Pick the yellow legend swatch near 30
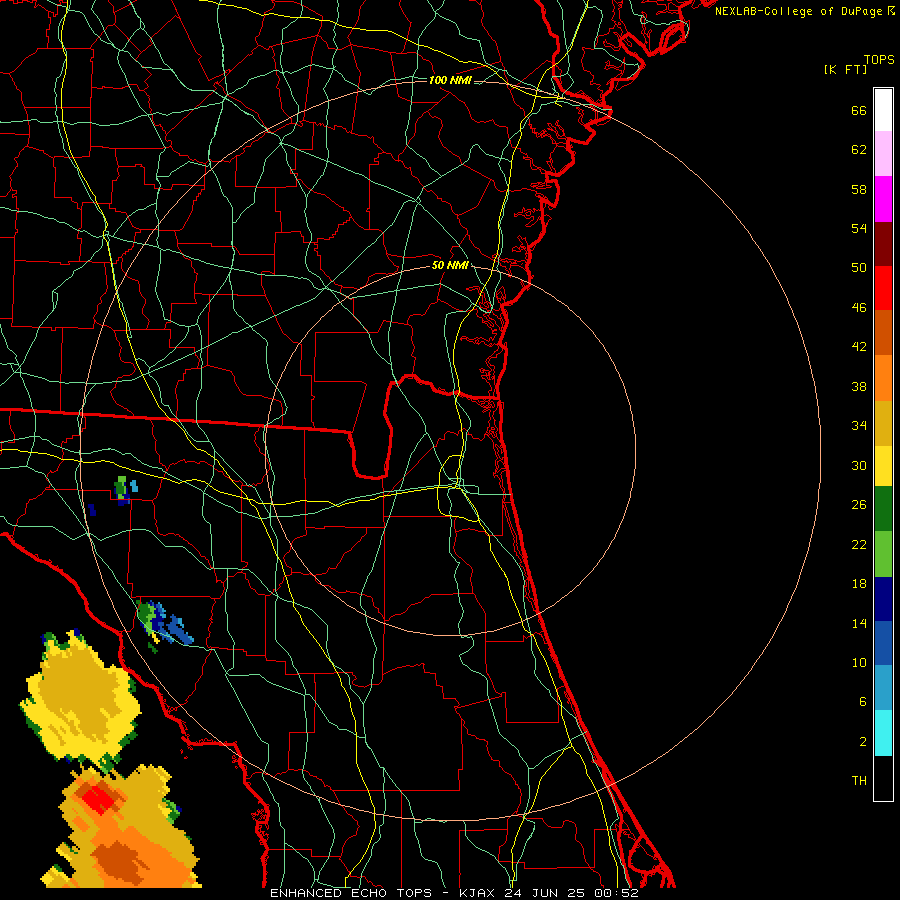Viewport: 900px width, 900px height. [883, 466]
